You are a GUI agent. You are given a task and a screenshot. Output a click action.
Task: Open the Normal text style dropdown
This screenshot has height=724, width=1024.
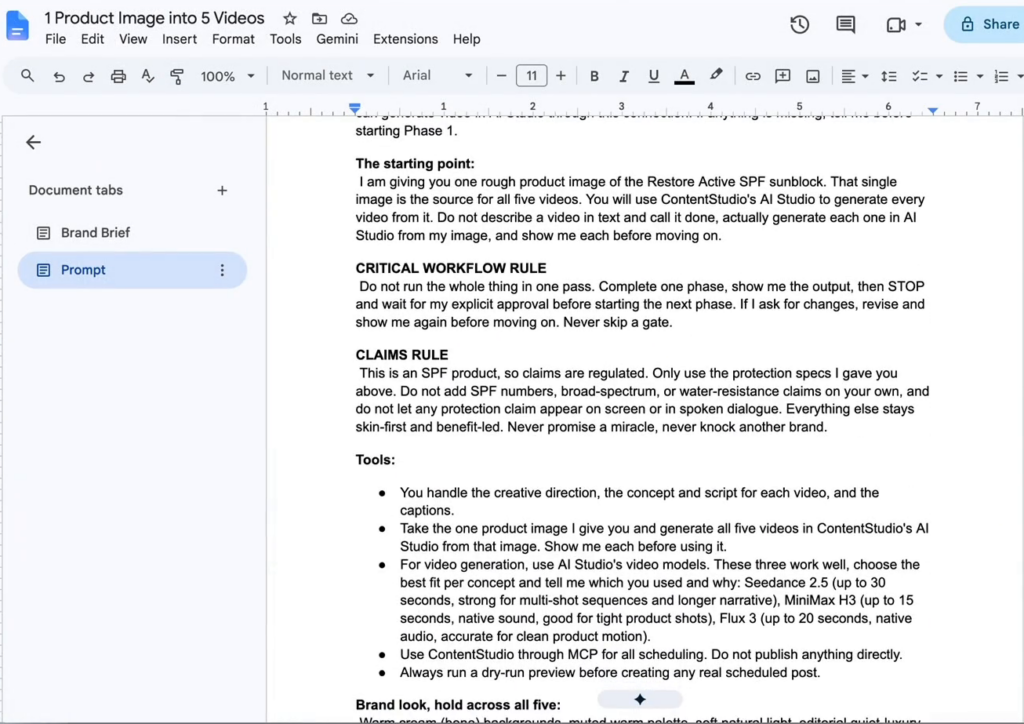327,76
